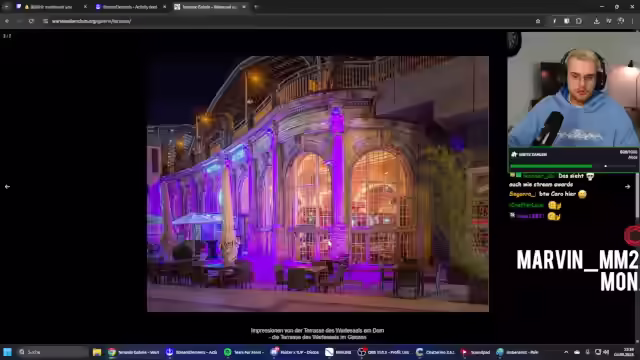
Task: Click the address bar URL field
Action: click(x=286, y=21)
